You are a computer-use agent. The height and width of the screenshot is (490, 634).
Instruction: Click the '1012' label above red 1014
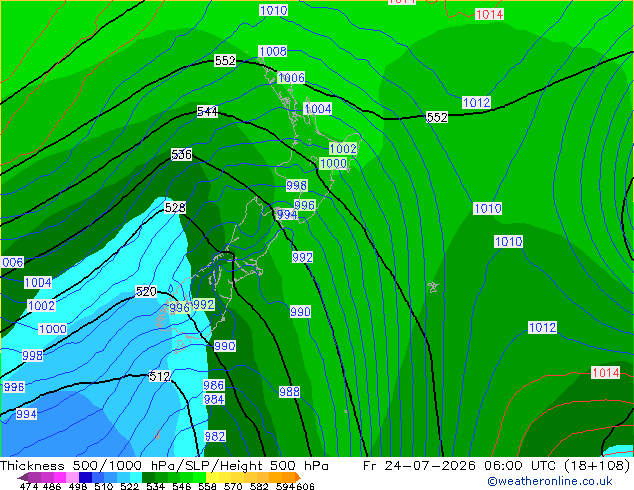[x=542, y=327]
